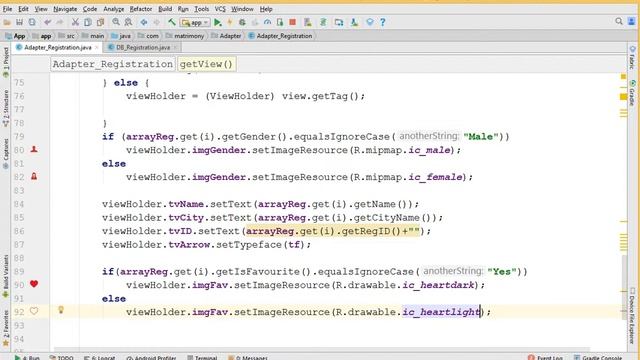
Task: Open the Build menu
Action: coord(165,9)
